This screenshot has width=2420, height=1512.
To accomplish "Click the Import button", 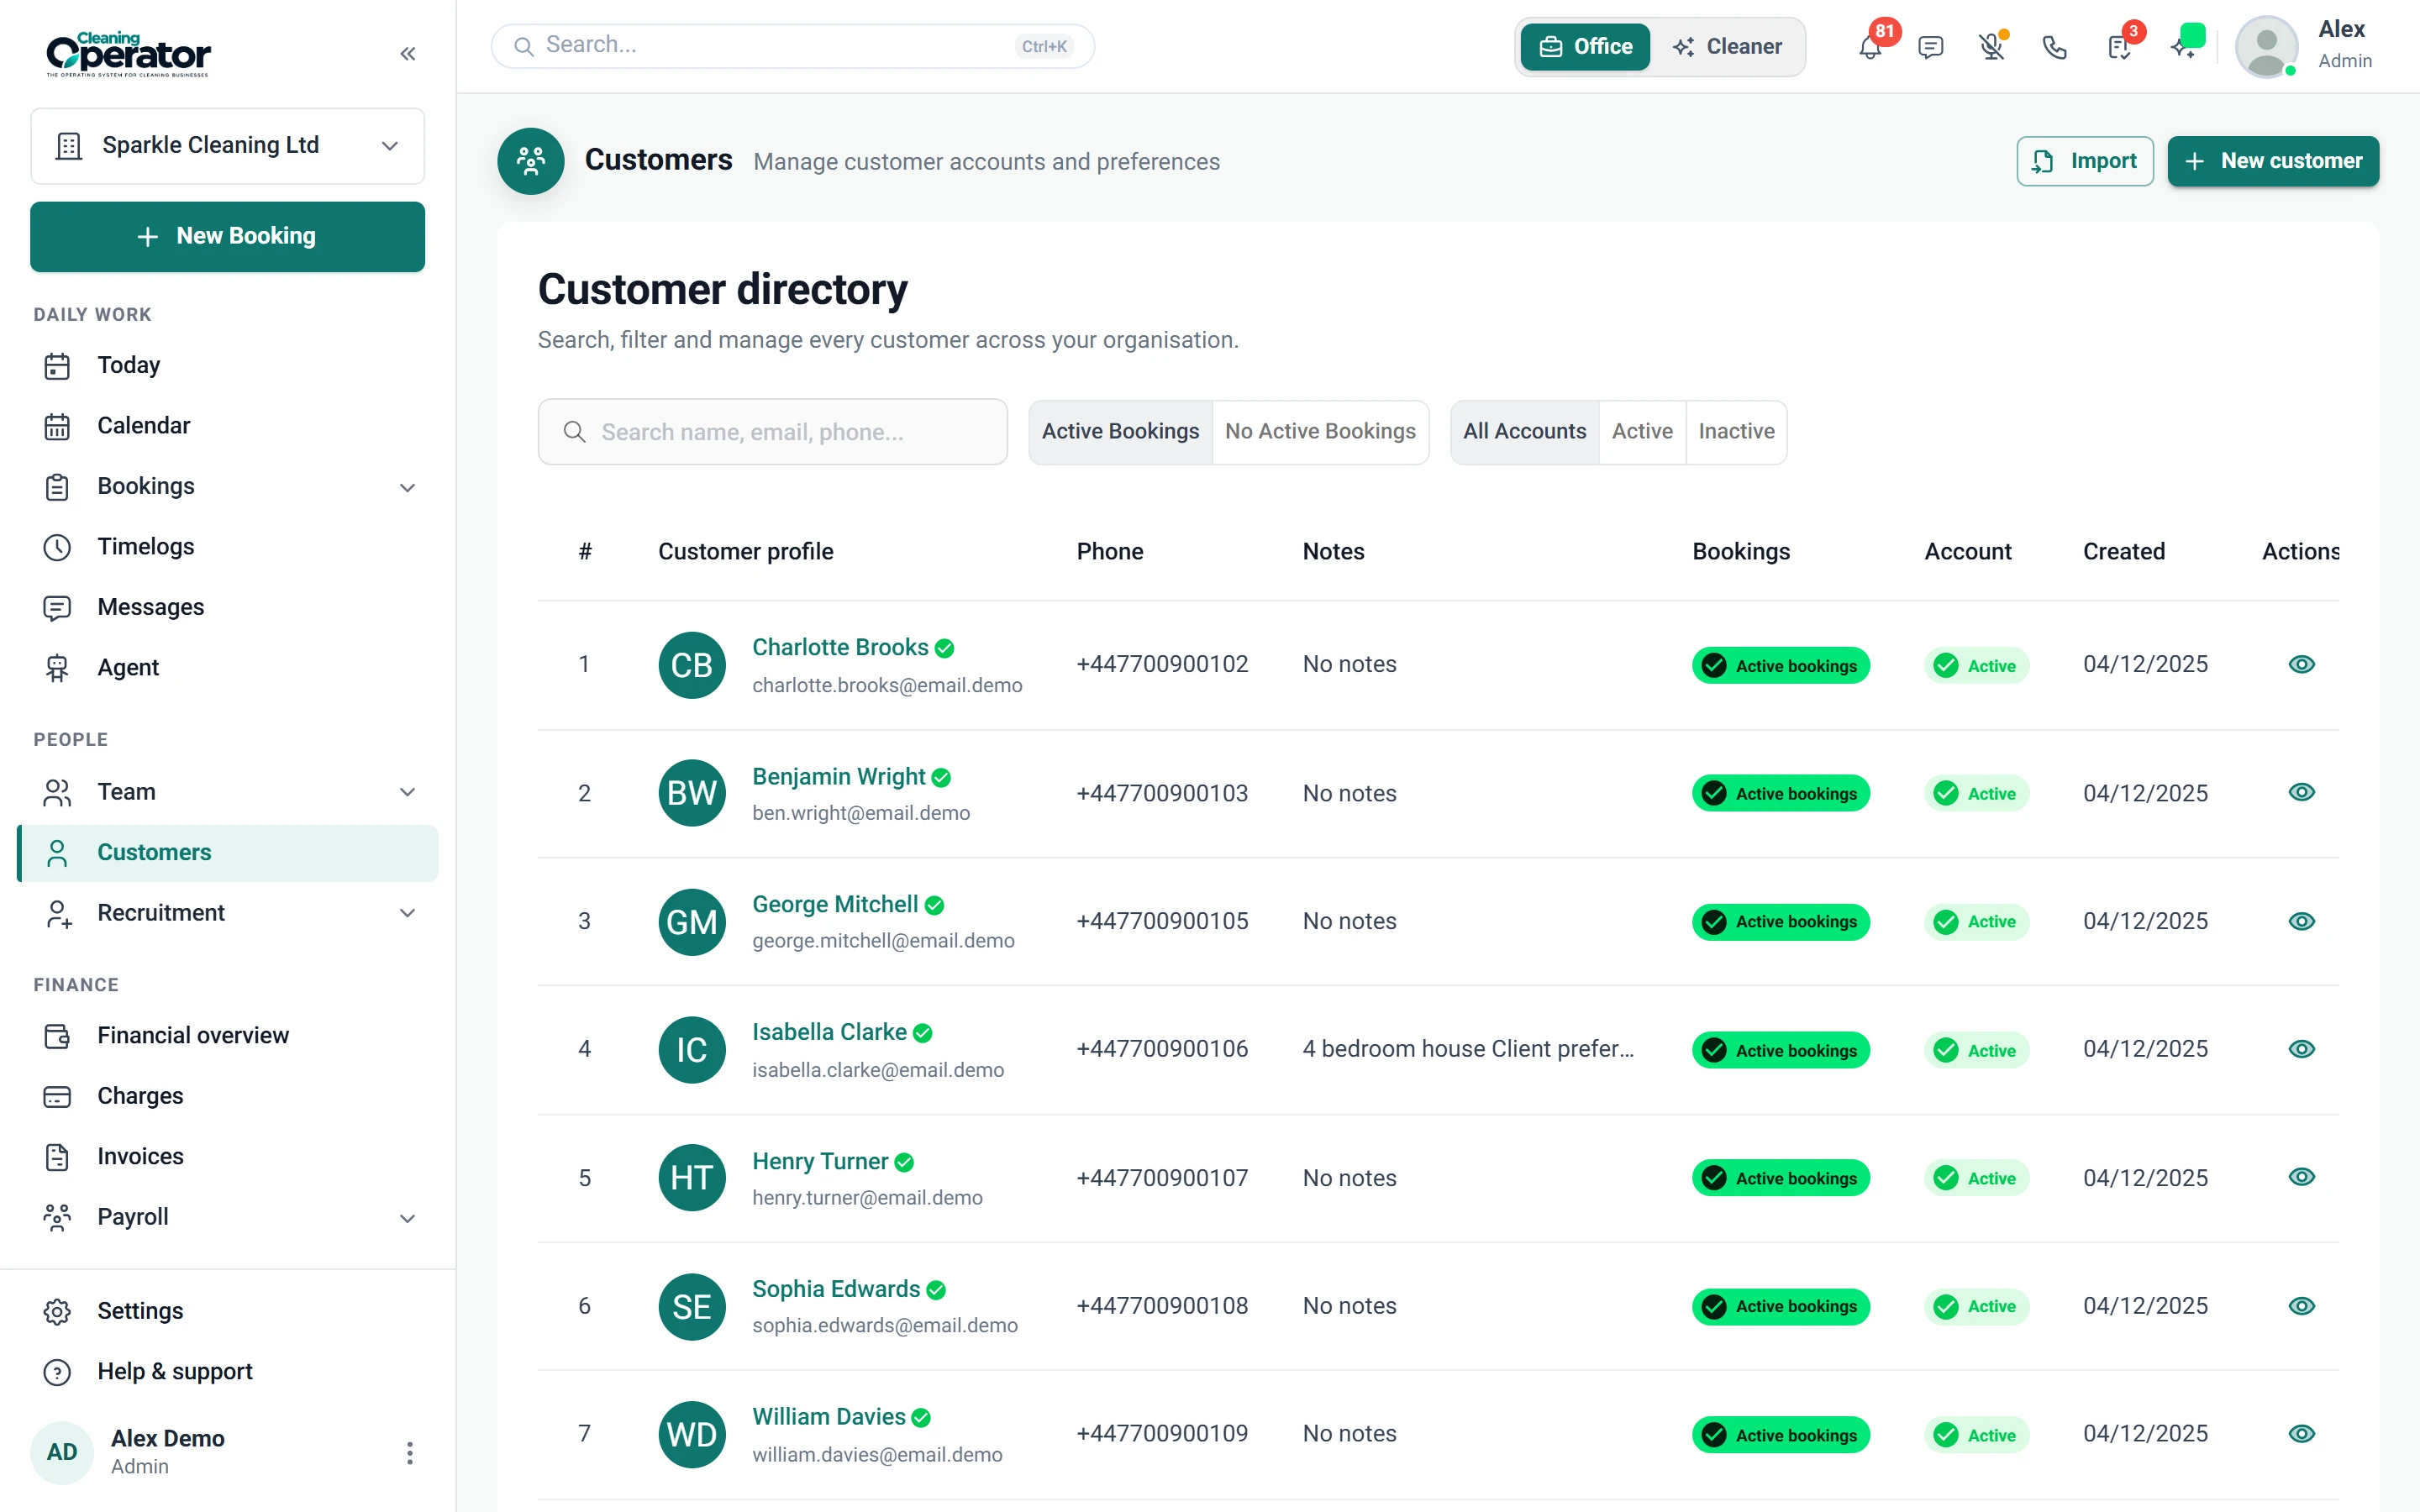I will click(2085, 161).
